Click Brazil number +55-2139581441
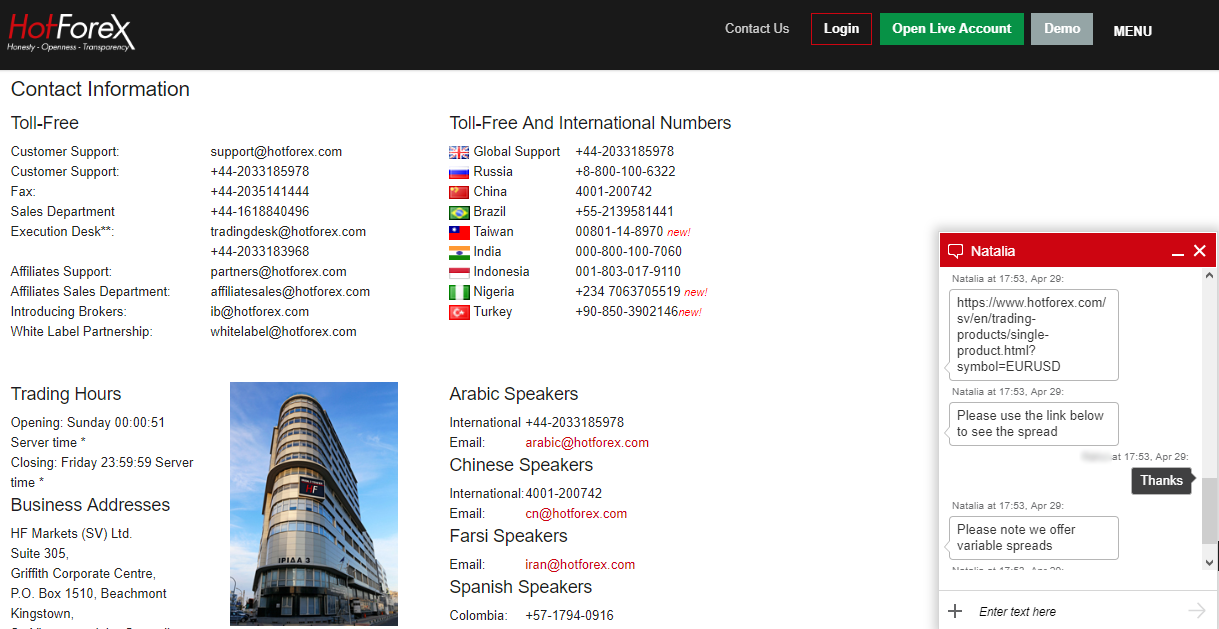Screen dimensions: 1219x629 click(x=624, y=212)
